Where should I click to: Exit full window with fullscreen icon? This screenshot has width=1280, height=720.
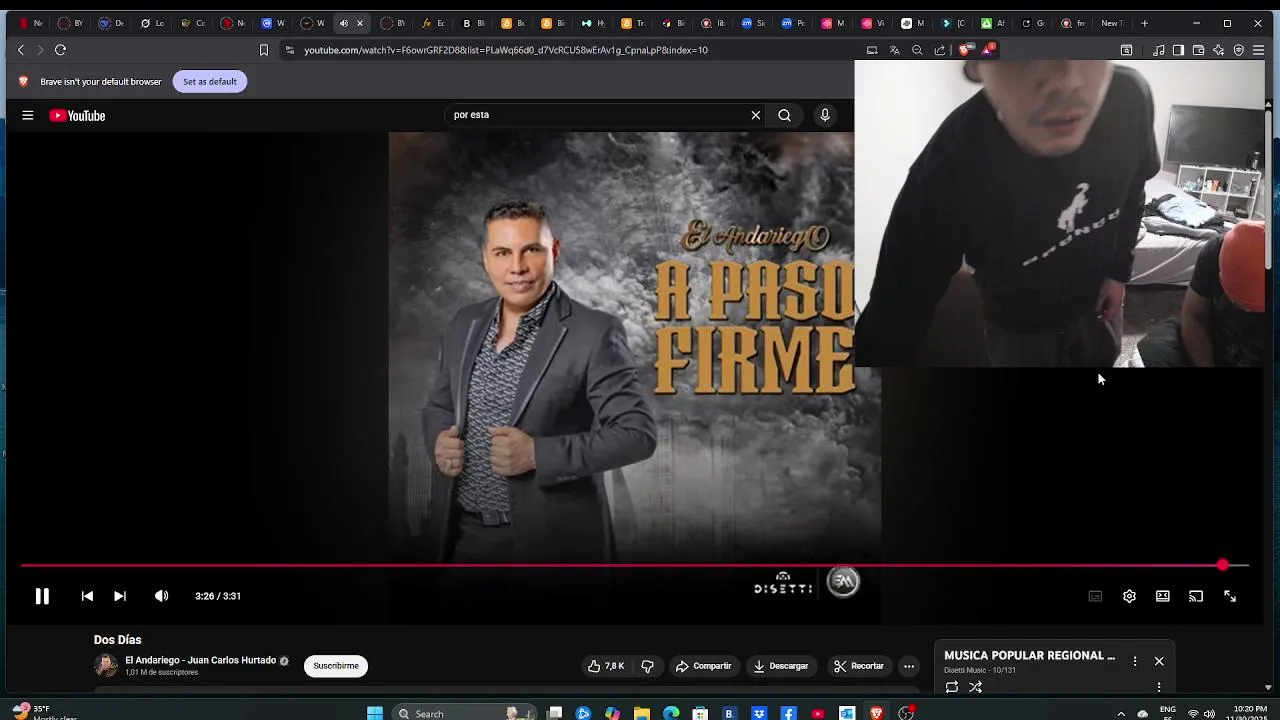click(x=1230, y=596)
